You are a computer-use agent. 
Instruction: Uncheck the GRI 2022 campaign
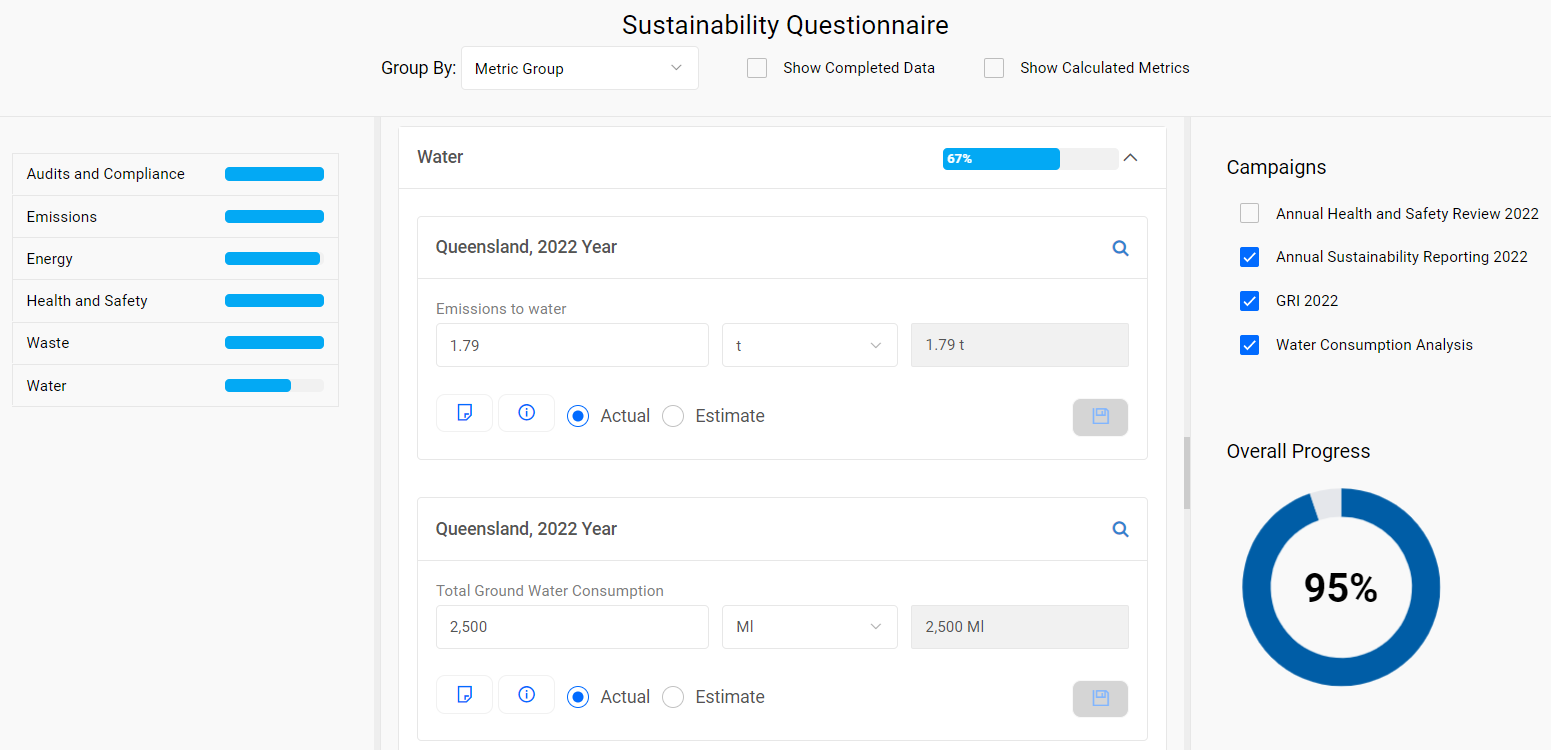click(1249, 300)
